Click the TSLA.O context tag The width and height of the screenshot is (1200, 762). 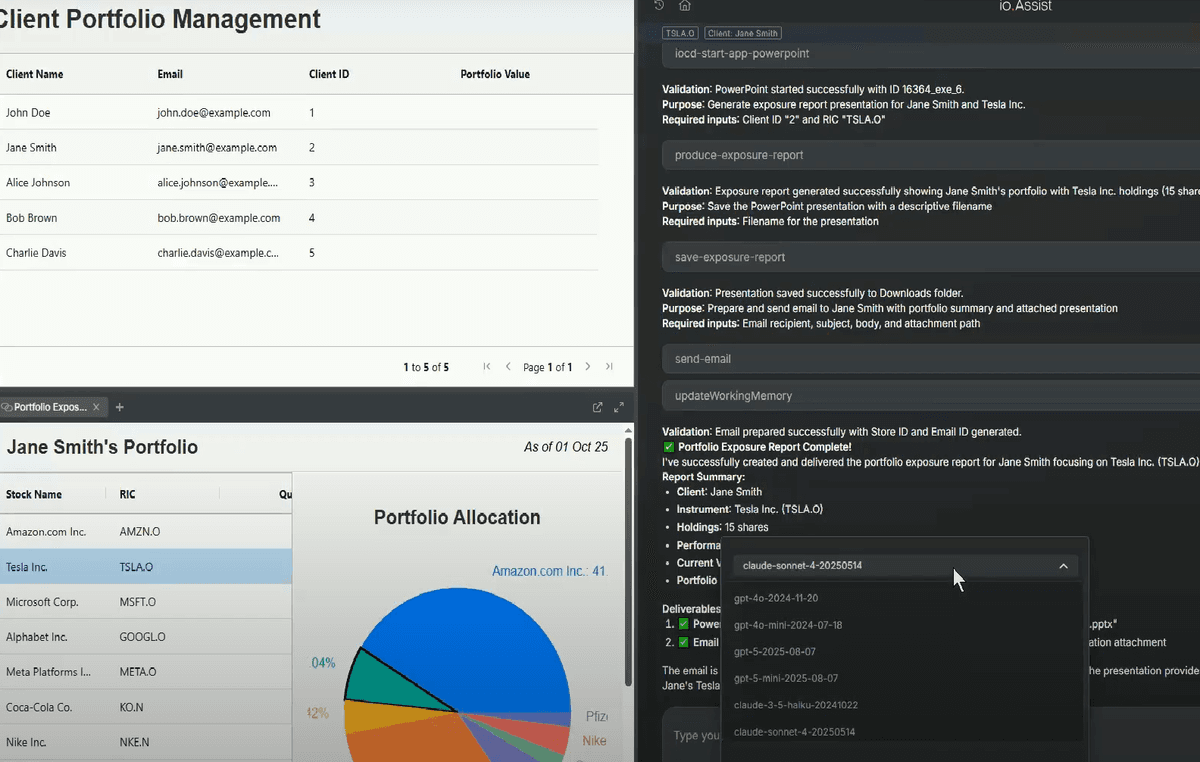680,33
